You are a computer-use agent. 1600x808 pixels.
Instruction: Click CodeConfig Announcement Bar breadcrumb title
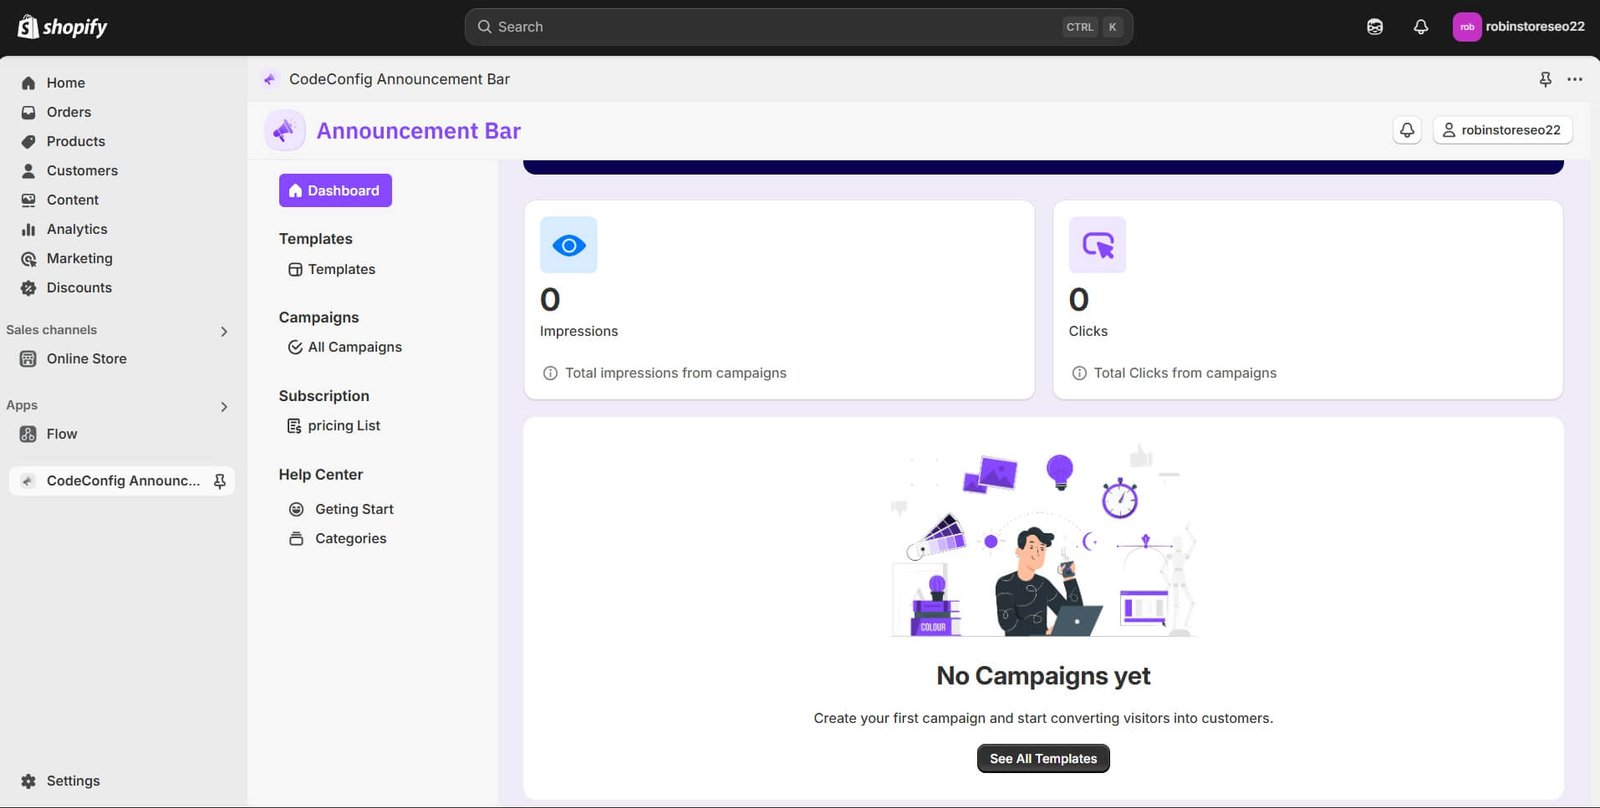(x=399, y=79)
